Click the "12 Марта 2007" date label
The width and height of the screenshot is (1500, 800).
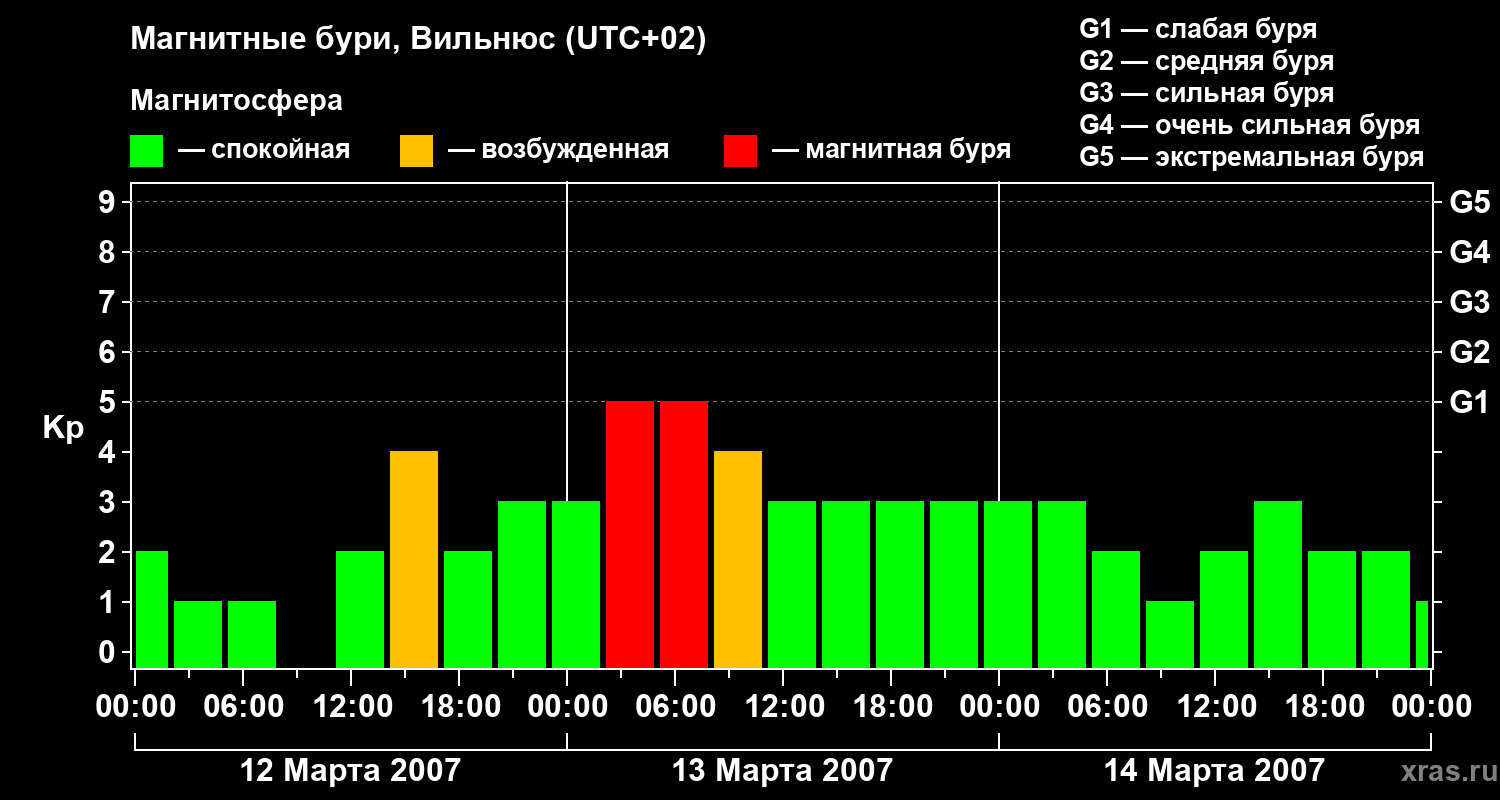[x=351, y=770]
